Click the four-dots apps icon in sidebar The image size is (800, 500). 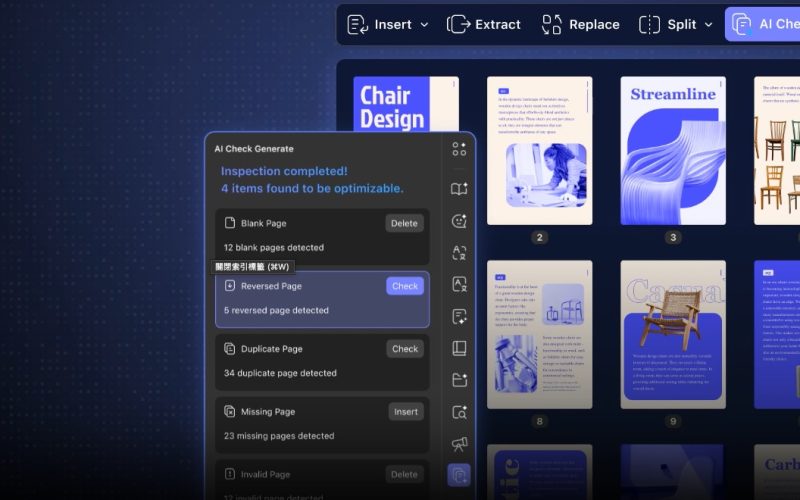459,149
